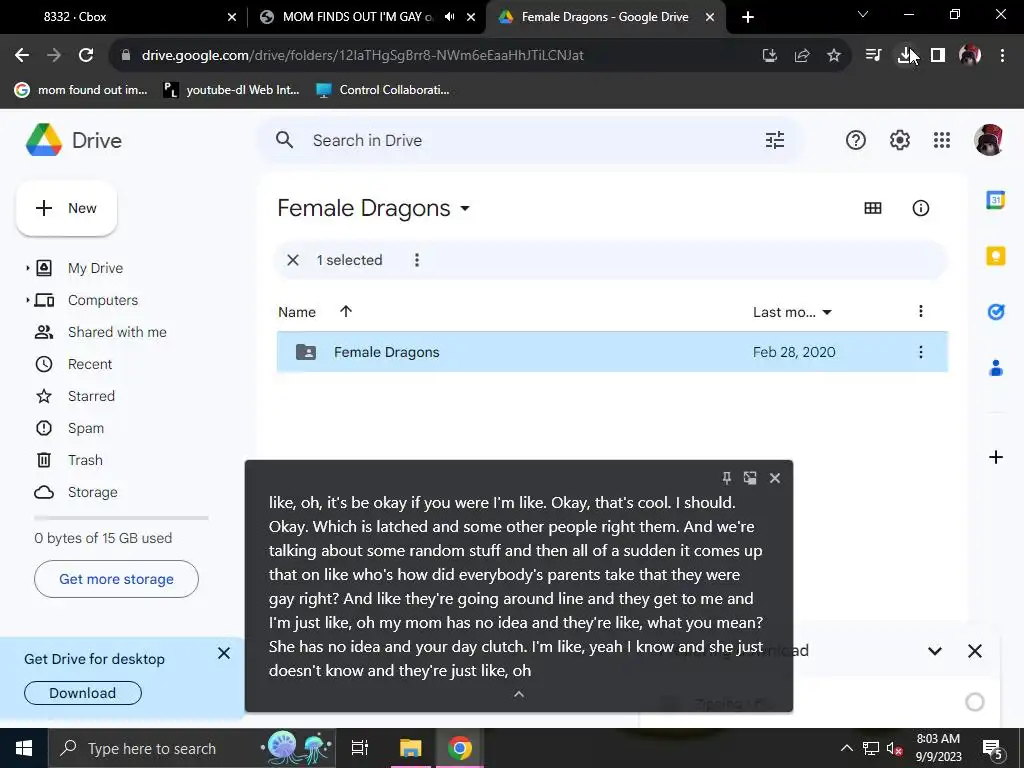
Task: Open Last modified sort dropdown
Action: click(827, 312)
